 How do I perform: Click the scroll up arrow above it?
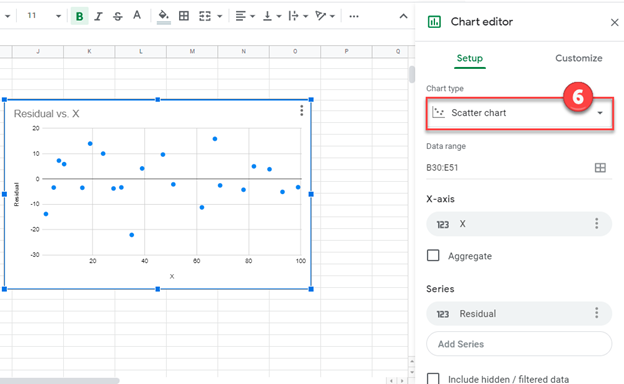point(412,361)
